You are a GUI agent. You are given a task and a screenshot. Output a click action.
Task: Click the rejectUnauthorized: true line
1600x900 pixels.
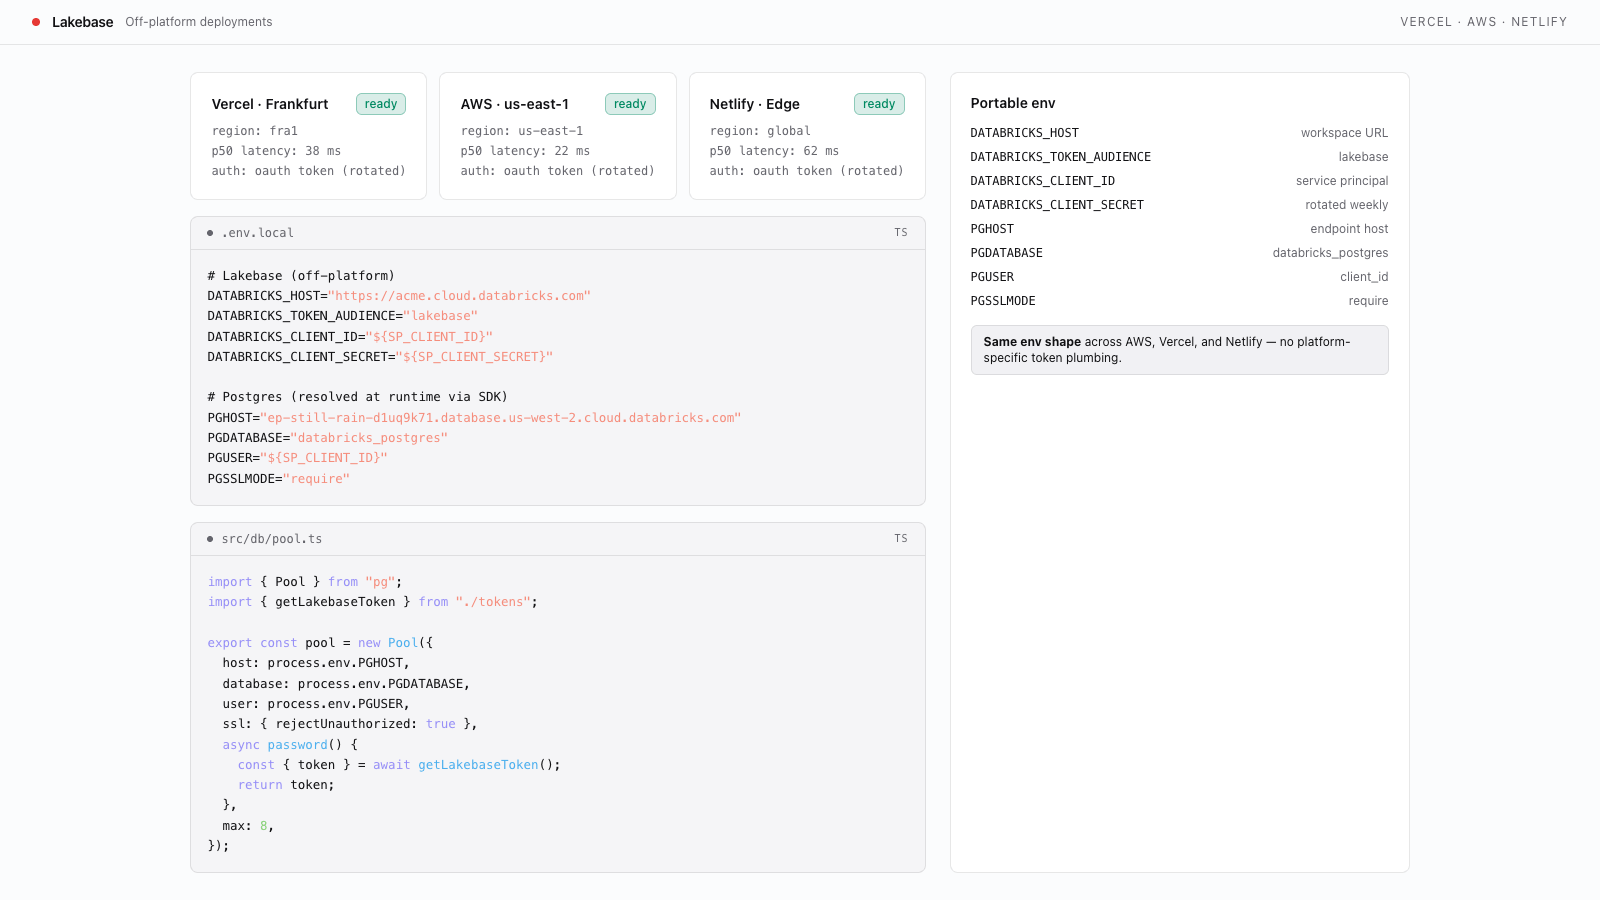coord(350,724)
